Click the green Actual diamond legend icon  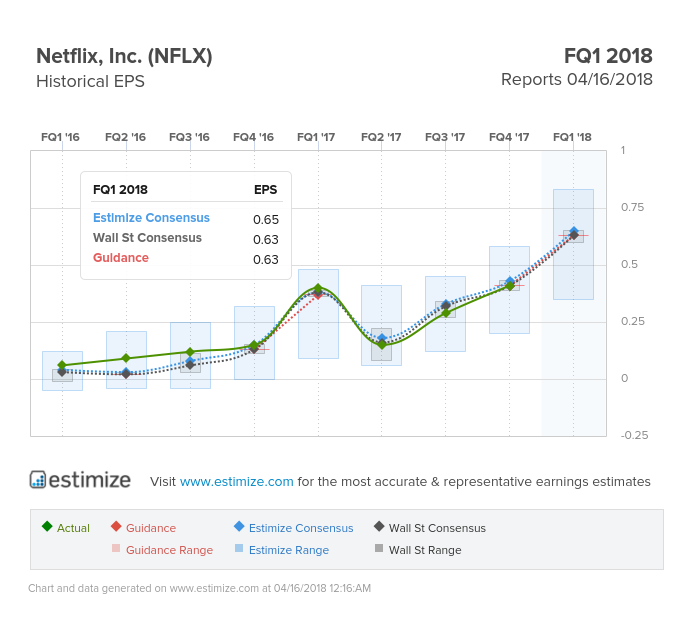(47, 526)
